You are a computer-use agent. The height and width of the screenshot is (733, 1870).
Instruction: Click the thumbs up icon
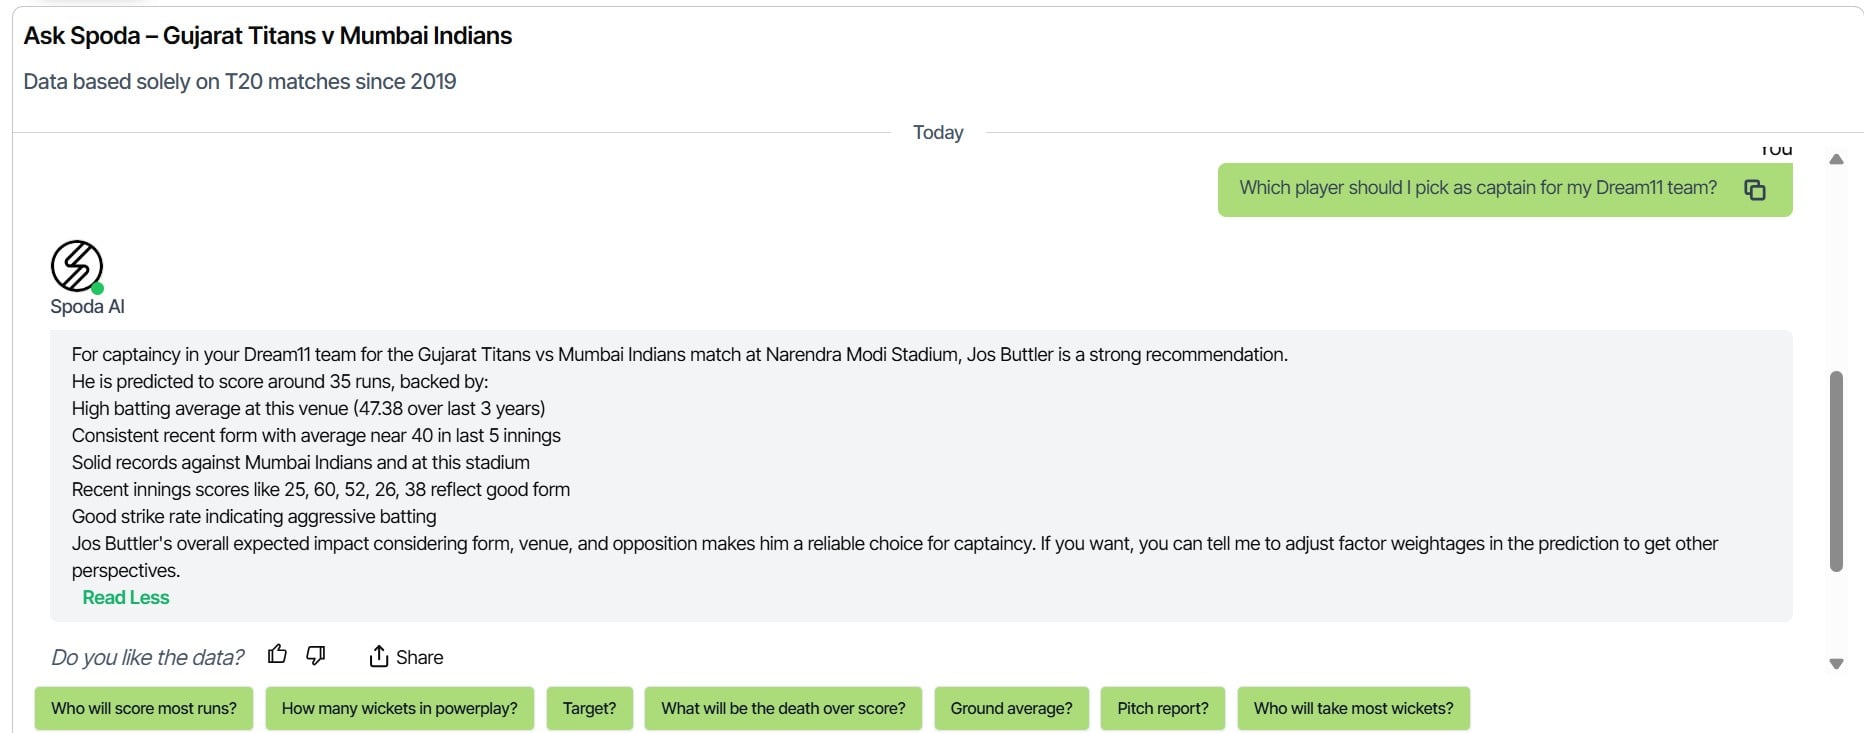pyautogui.click(x=277, y=655)
